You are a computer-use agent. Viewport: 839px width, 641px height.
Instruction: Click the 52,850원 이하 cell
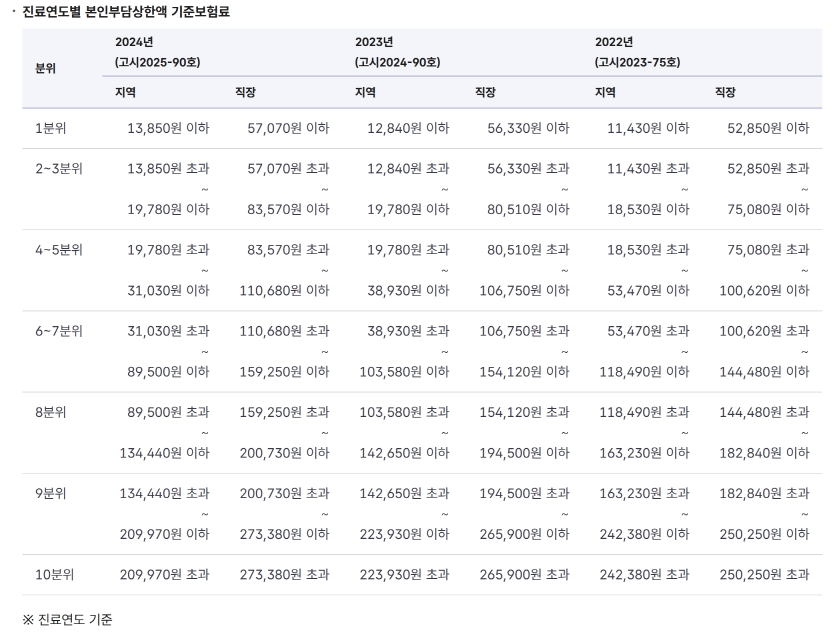(x=768, y=128)
